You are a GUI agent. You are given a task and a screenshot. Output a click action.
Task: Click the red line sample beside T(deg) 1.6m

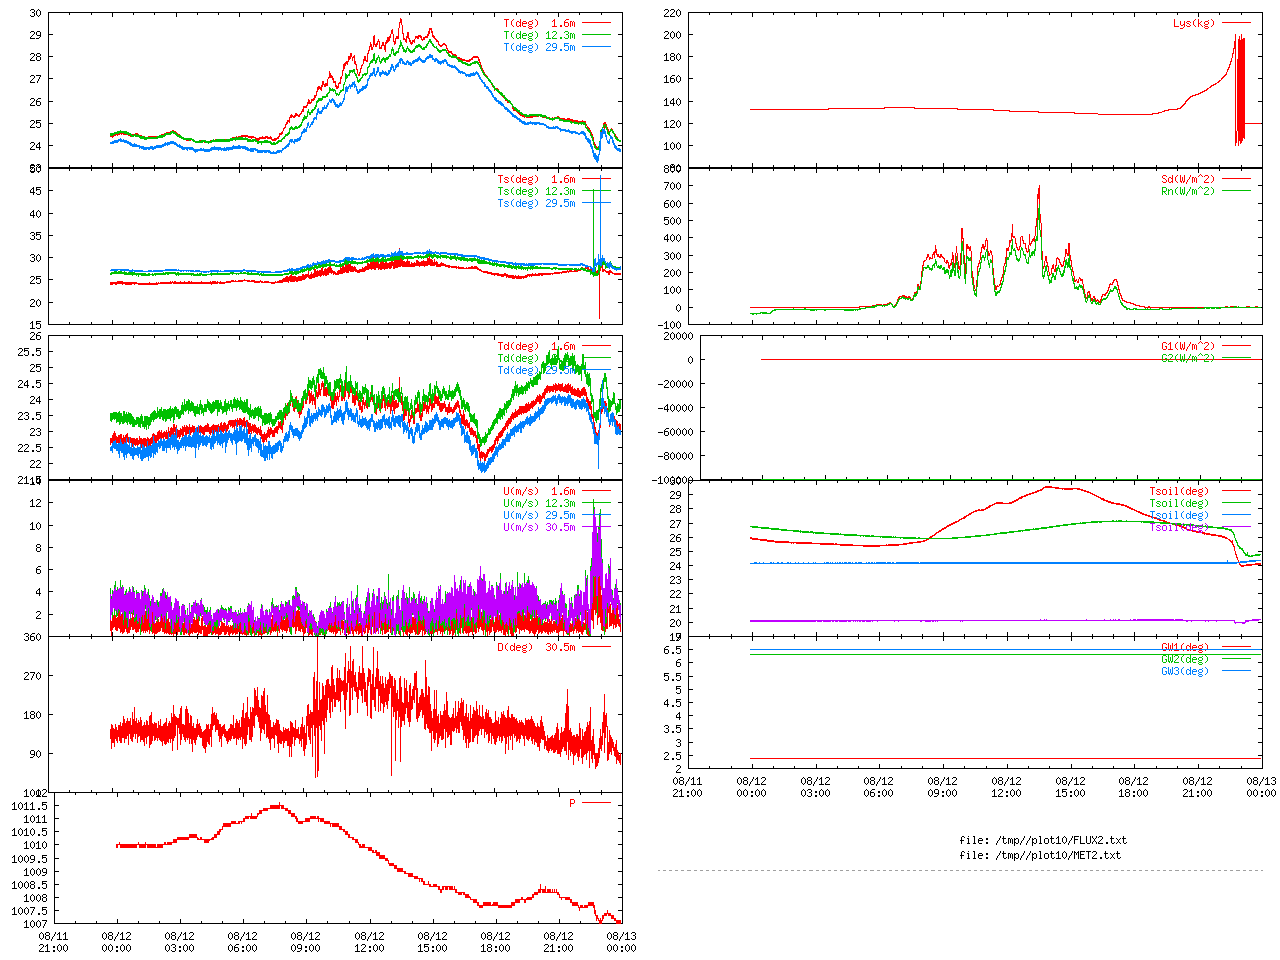(x=596, y=23)
